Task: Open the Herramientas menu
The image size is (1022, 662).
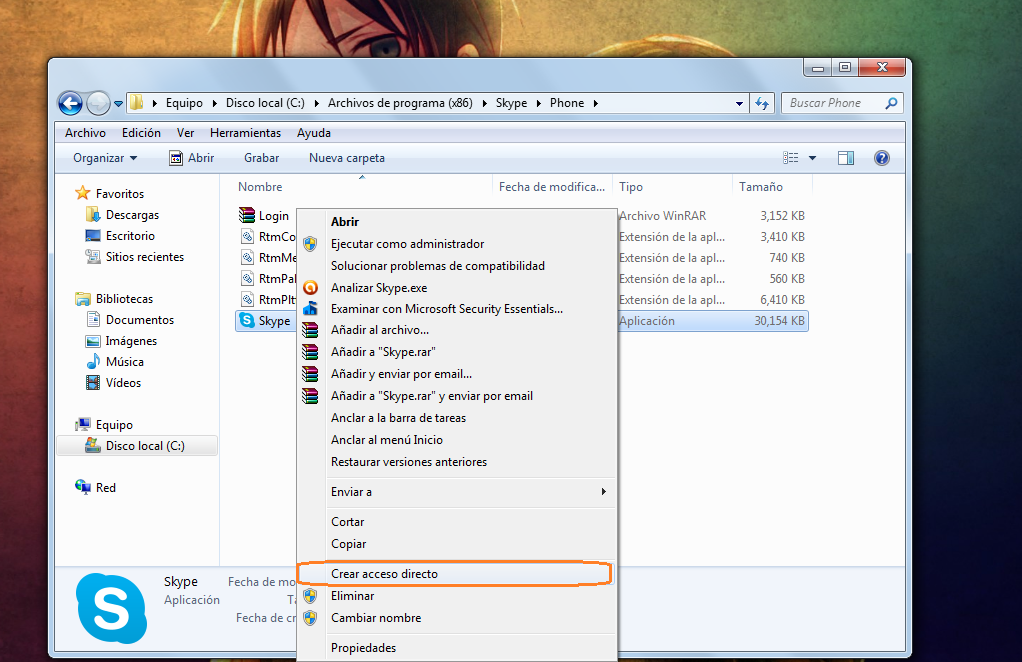Action: click(x=246, y=133)
